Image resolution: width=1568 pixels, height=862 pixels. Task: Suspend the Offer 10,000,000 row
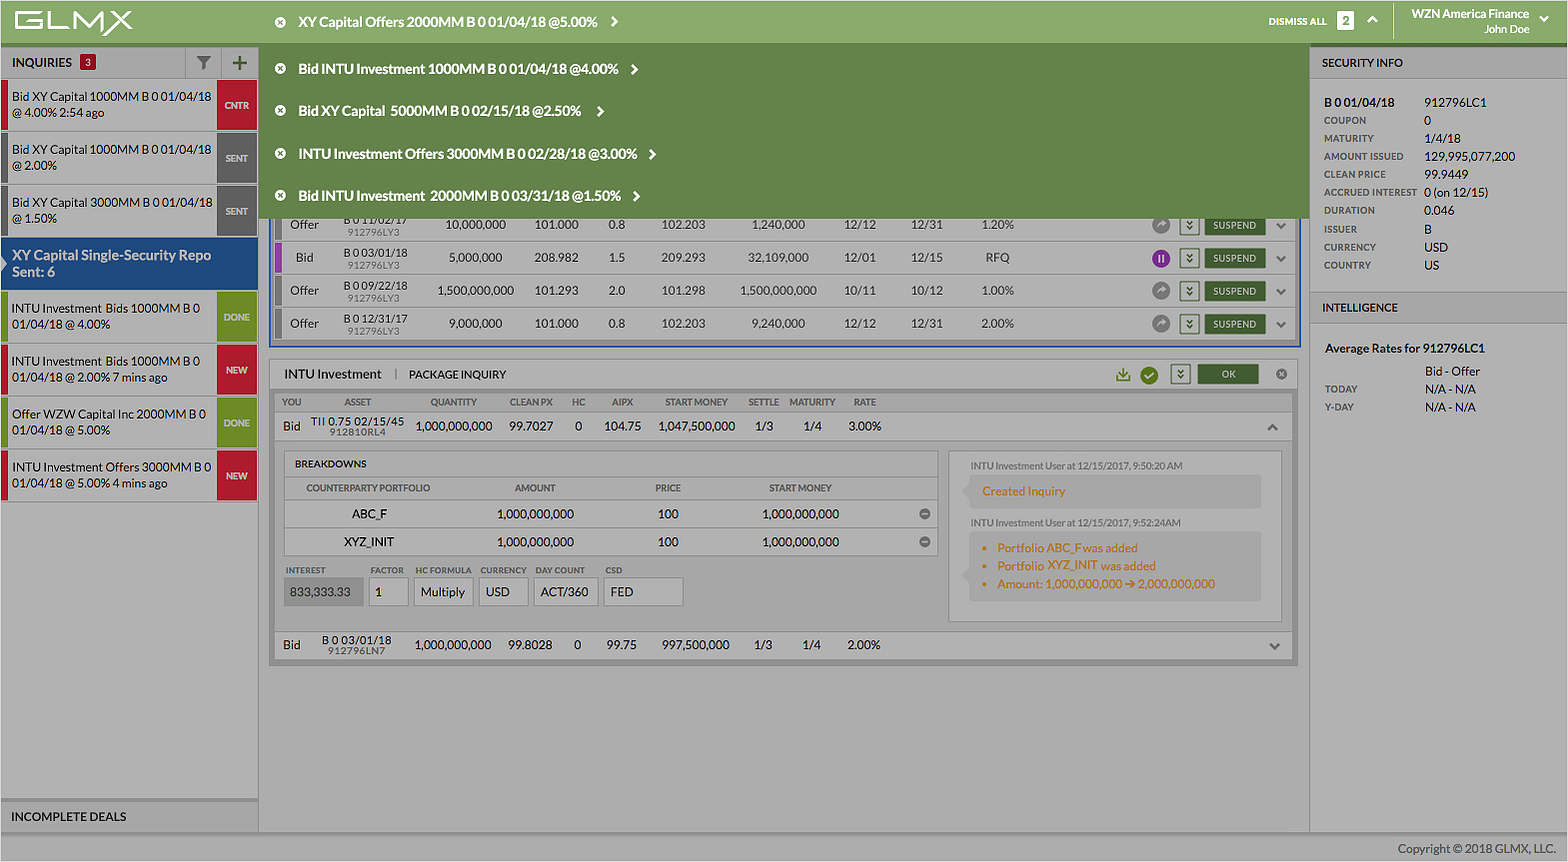pos(1235,226)
